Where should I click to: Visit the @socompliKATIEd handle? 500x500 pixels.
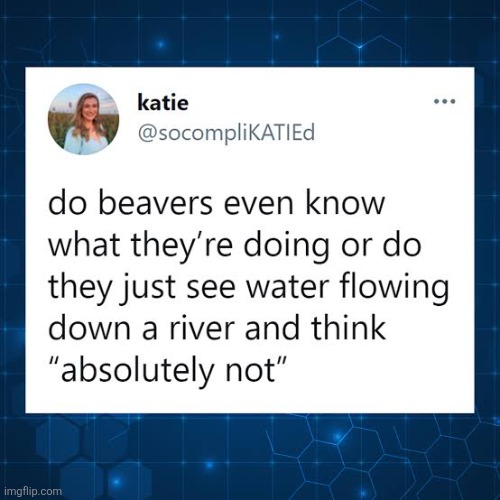[226, 133]
